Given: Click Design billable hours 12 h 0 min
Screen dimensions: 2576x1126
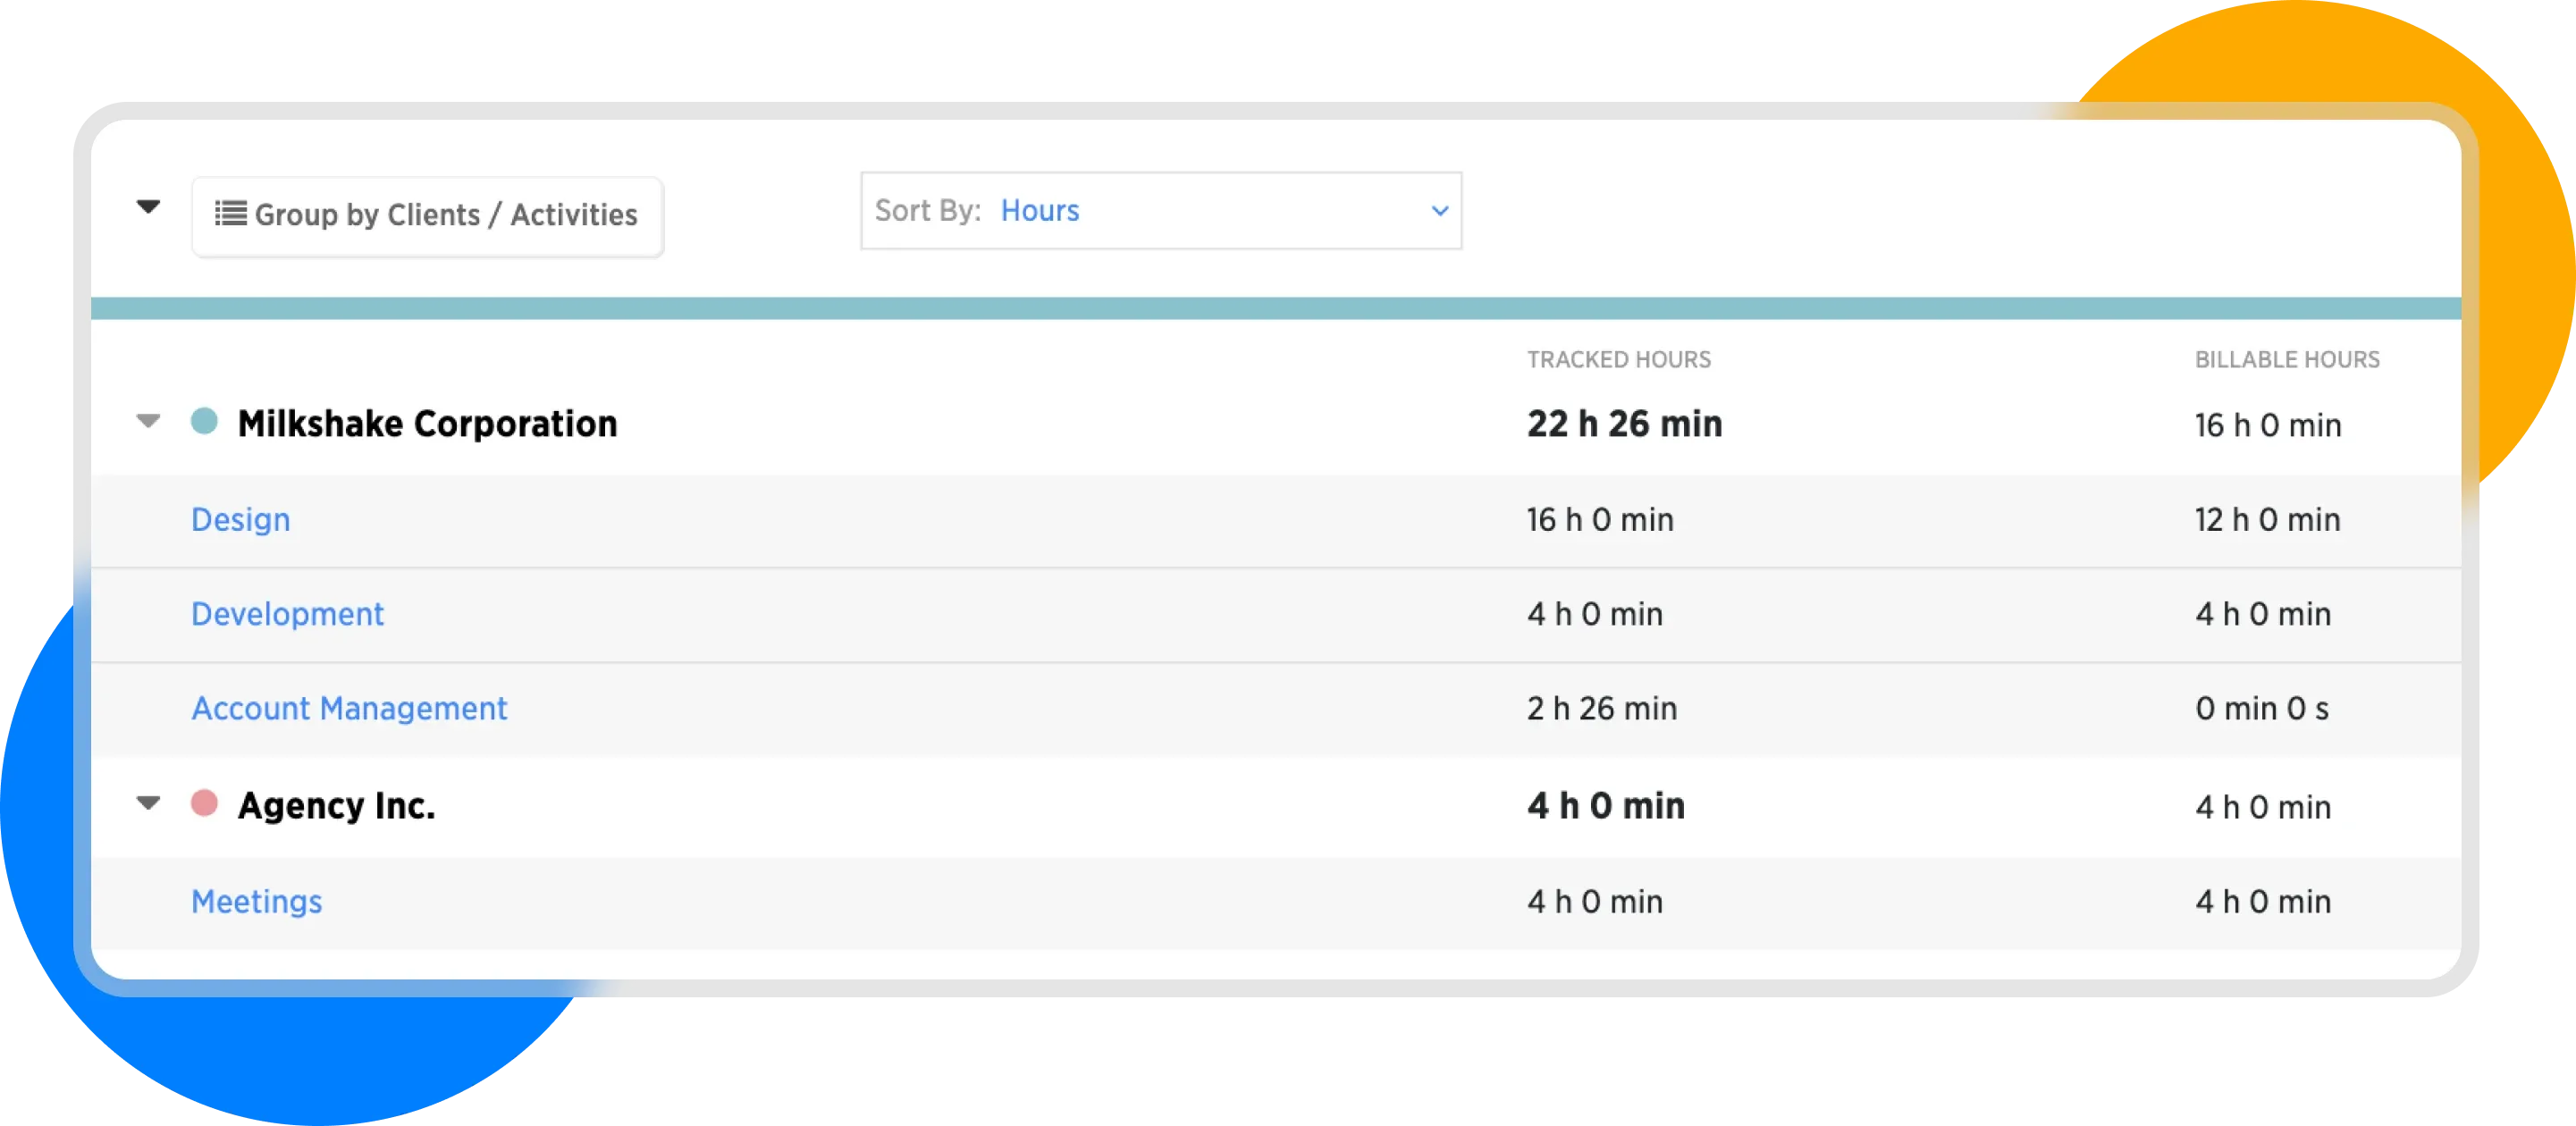Looking at the screenshot, I should (x=2267, y=520).
